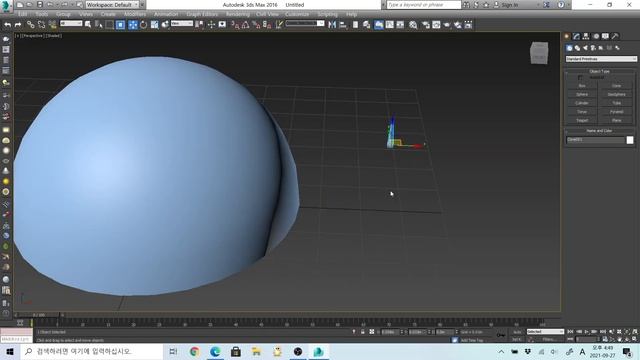Open the Tools menu
Viewport: 640px width, 360px height.
tap(42, 14)
